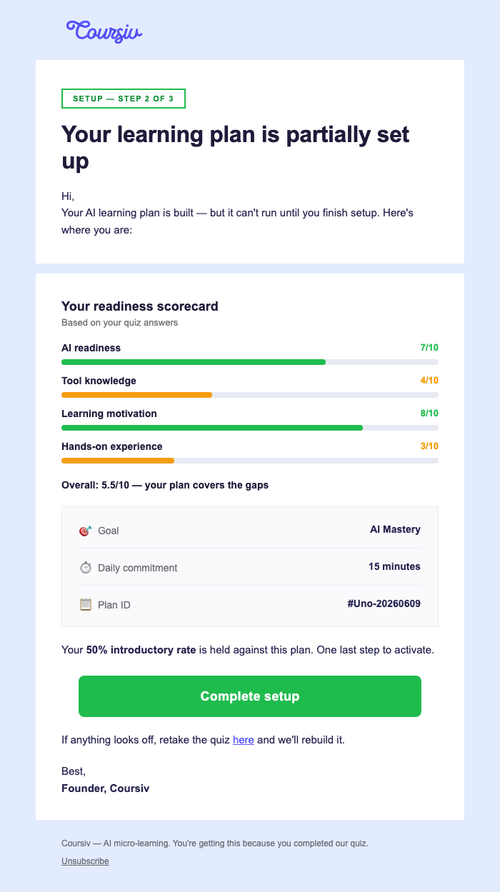
Task: Click the Unsubscribe link
Action: coord(85,861)
